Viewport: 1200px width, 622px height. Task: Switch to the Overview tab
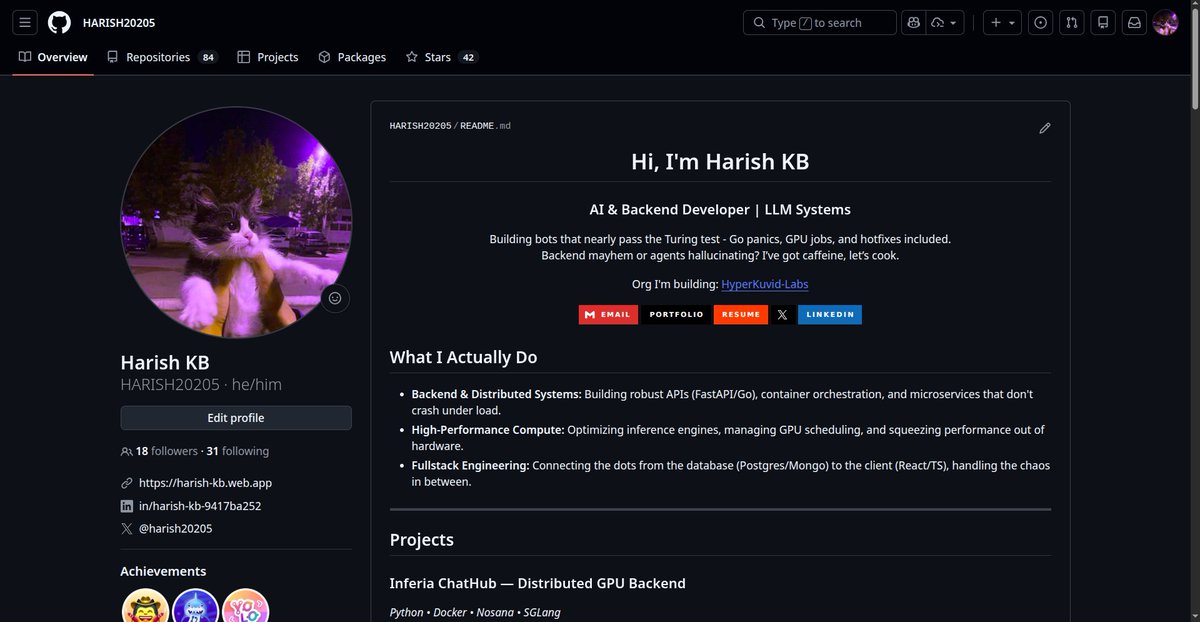(x=53, y=57)
